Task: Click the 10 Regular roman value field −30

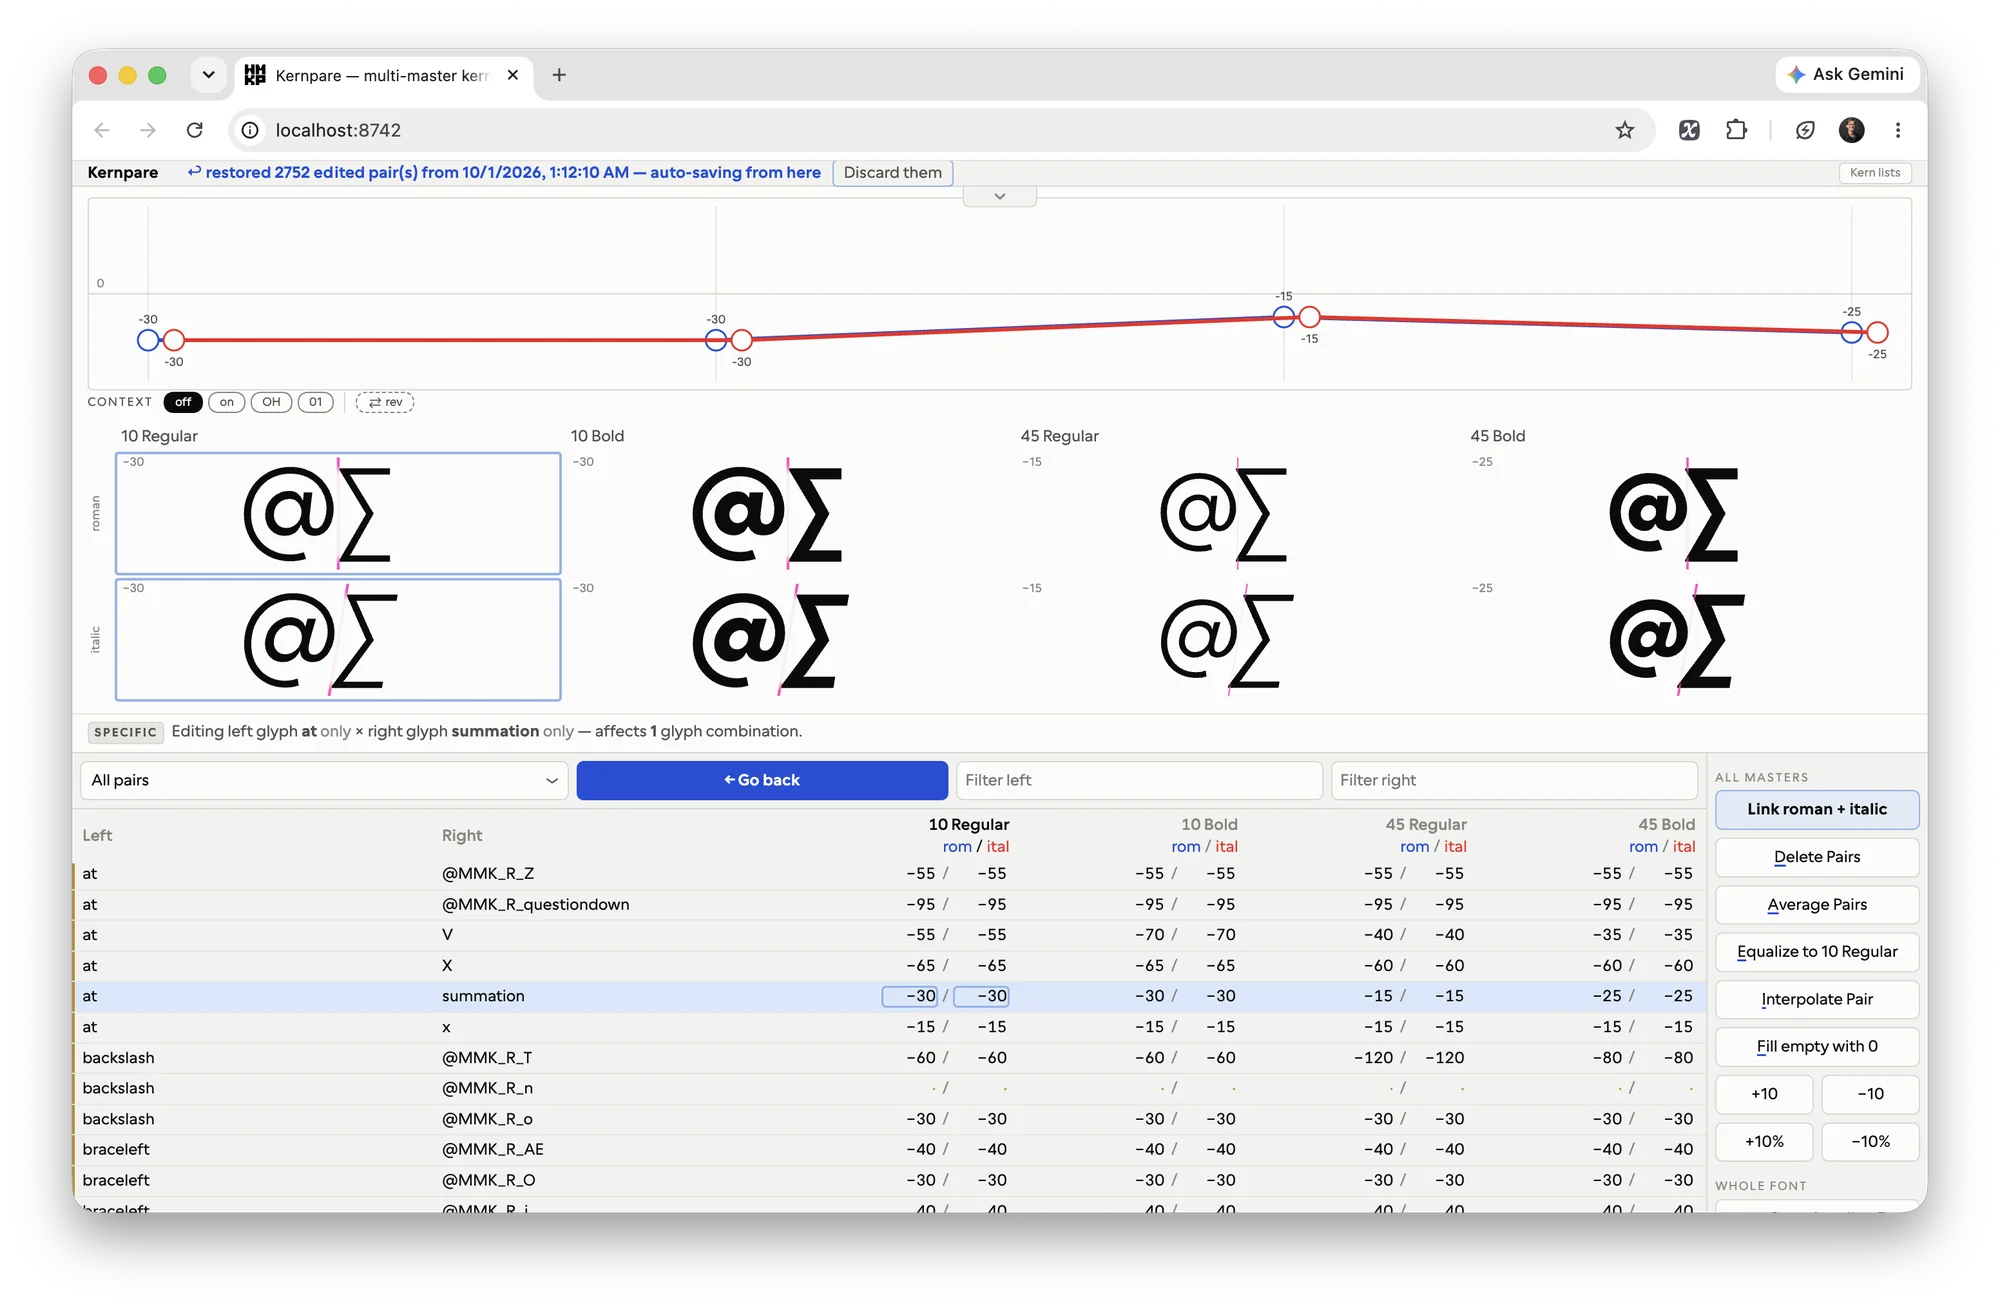Action: tap(909, 996)
